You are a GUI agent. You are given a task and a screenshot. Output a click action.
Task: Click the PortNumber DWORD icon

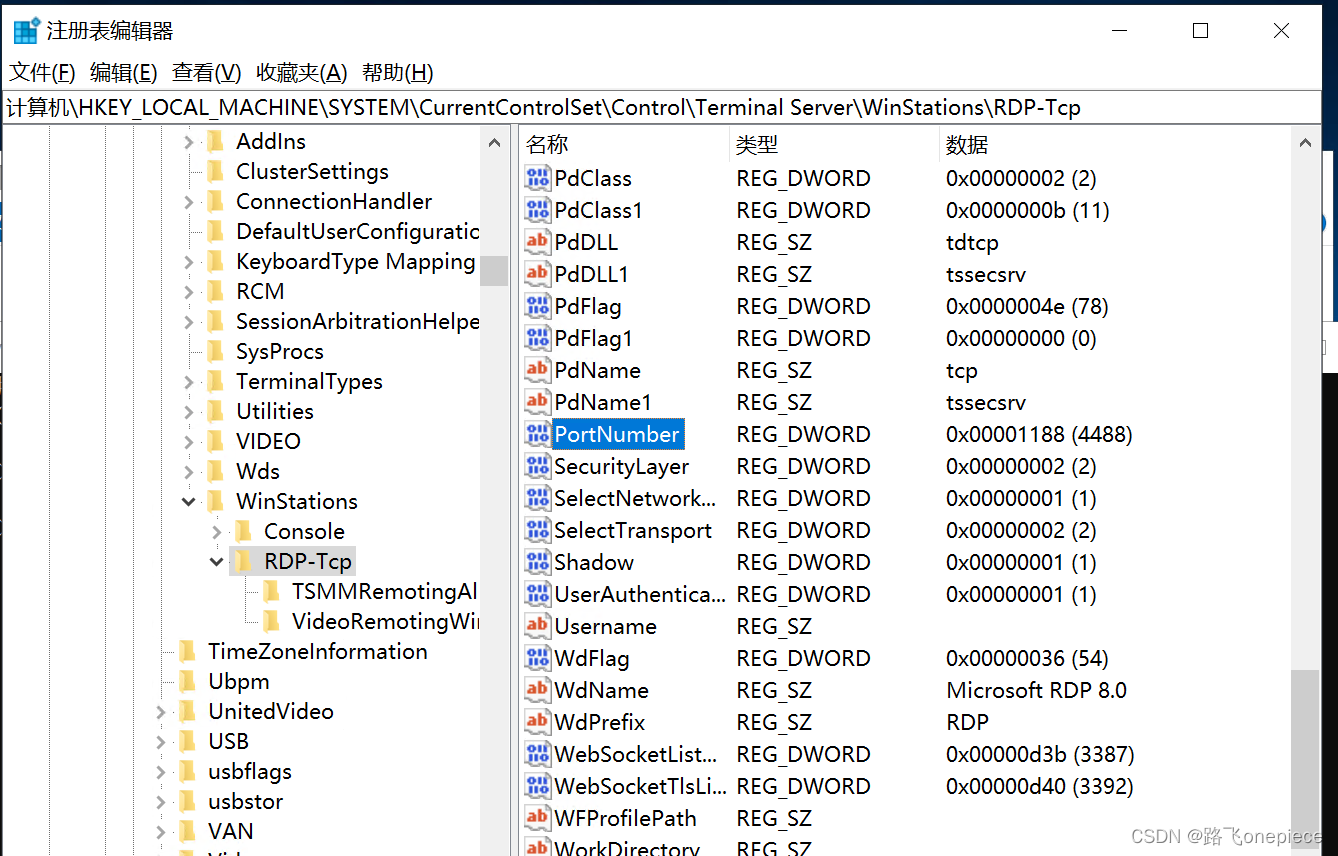click(538, 435)
